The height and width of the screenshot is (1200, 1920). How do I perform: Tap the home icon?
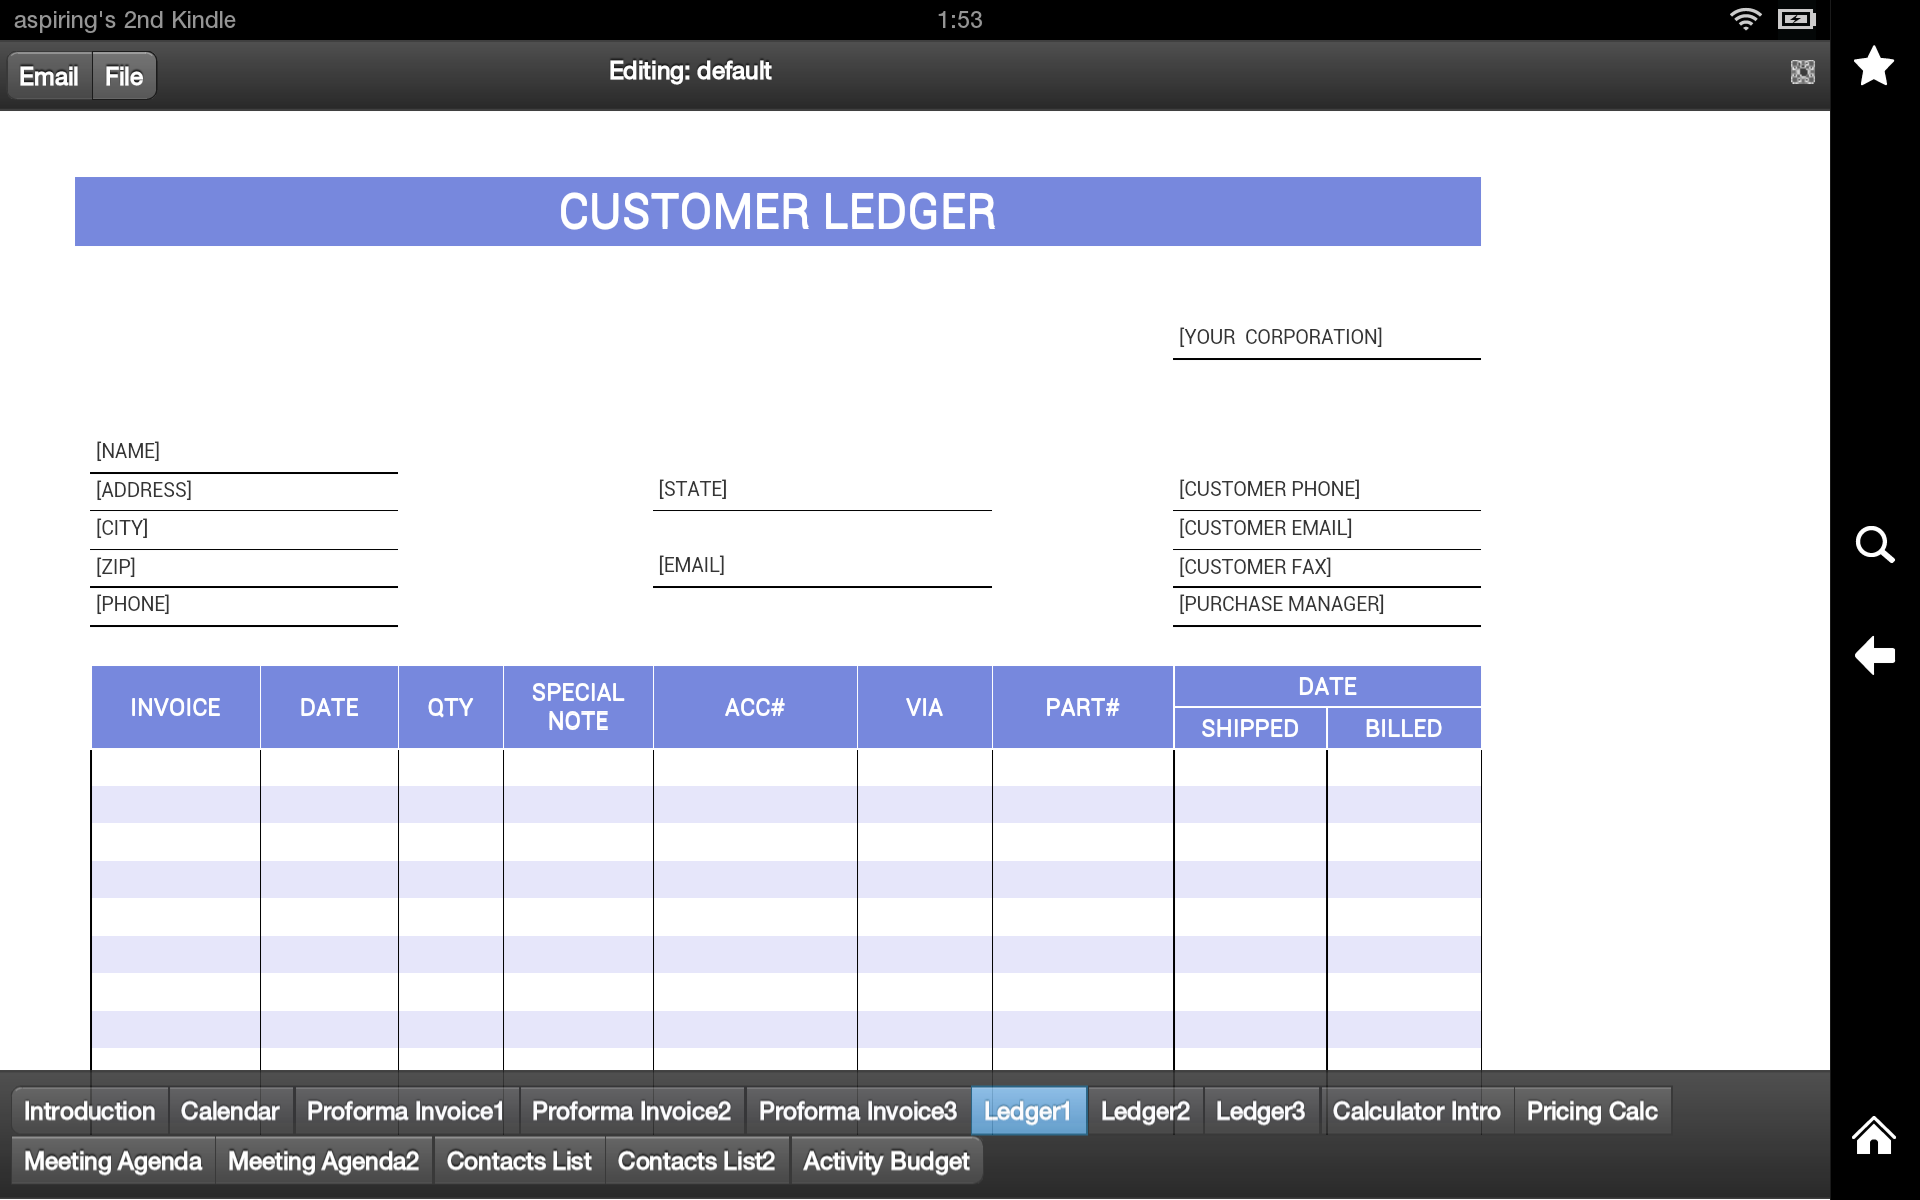point(1873,1136)
